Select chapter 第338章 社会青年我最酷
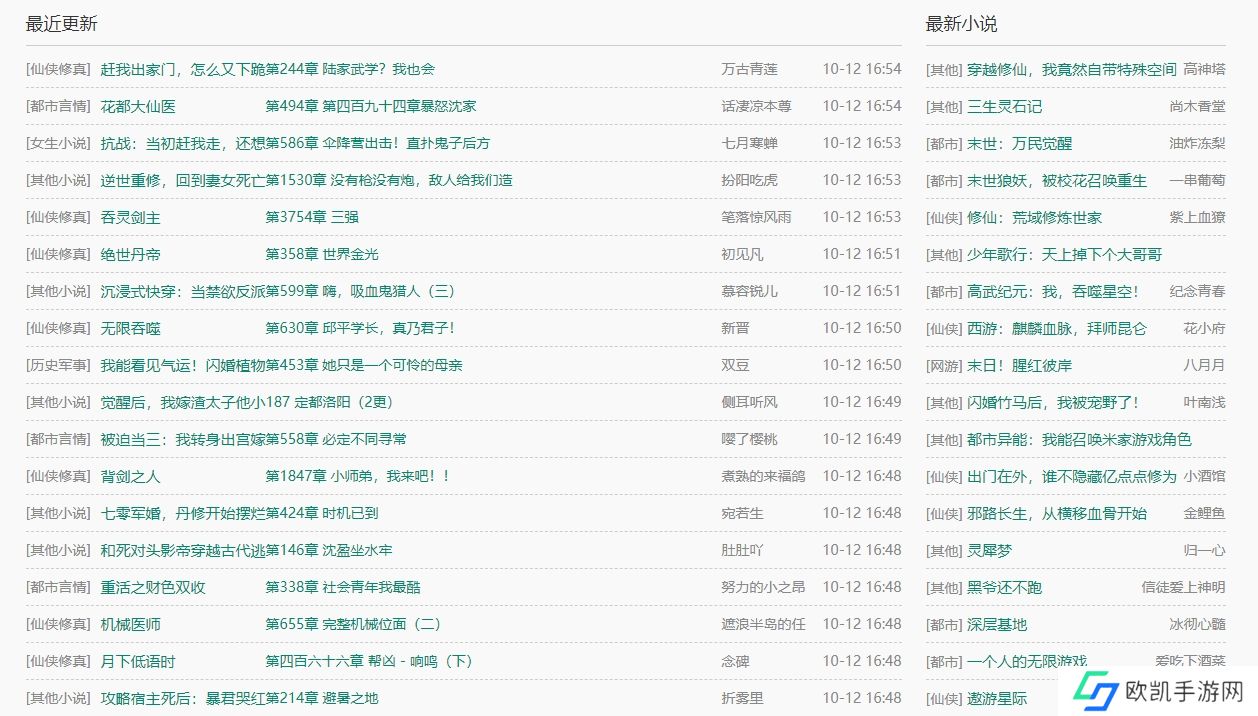Screen dimensions: 1258x716 (343, 587)
